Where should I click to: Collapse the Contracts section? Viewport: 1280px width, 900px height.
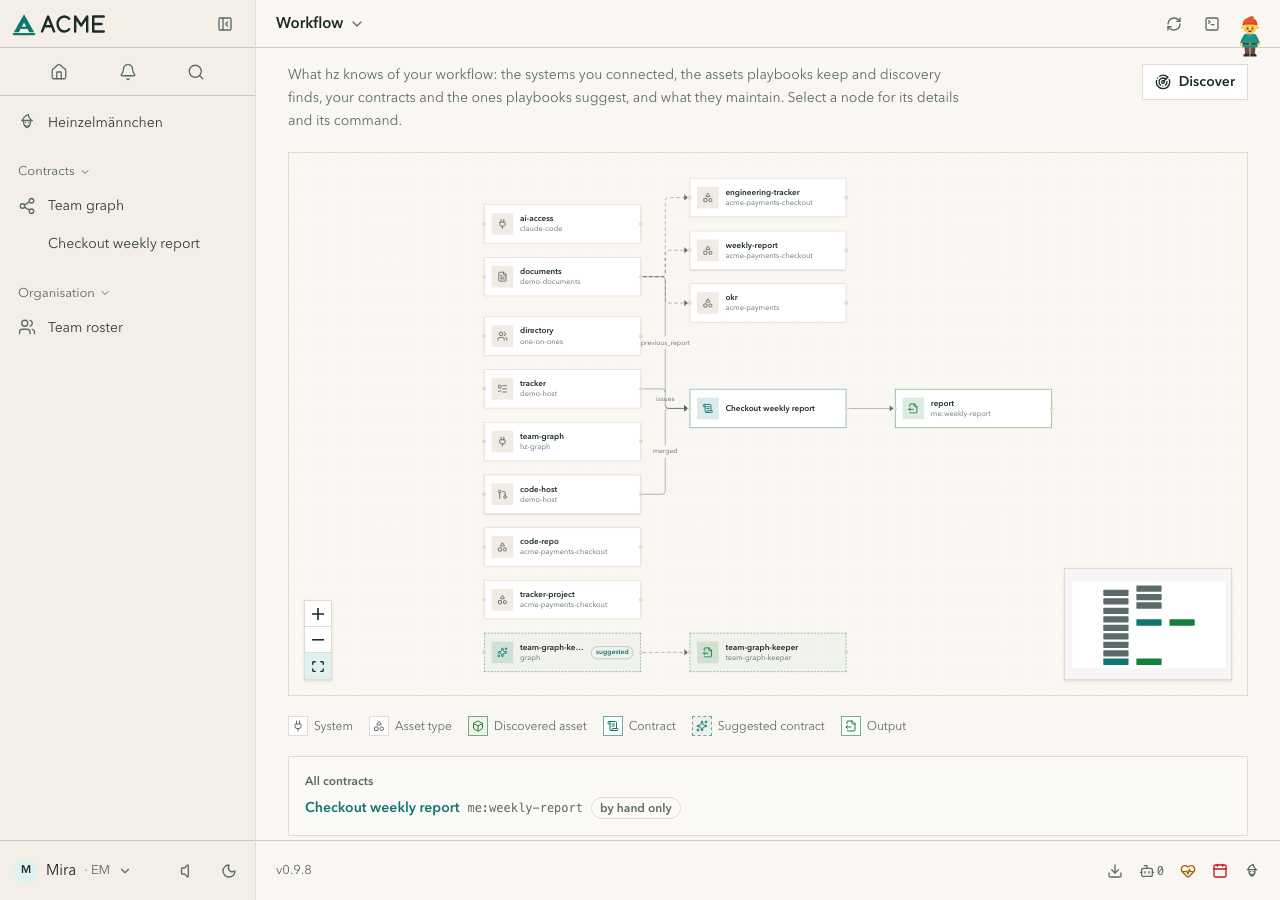[54, 171]
